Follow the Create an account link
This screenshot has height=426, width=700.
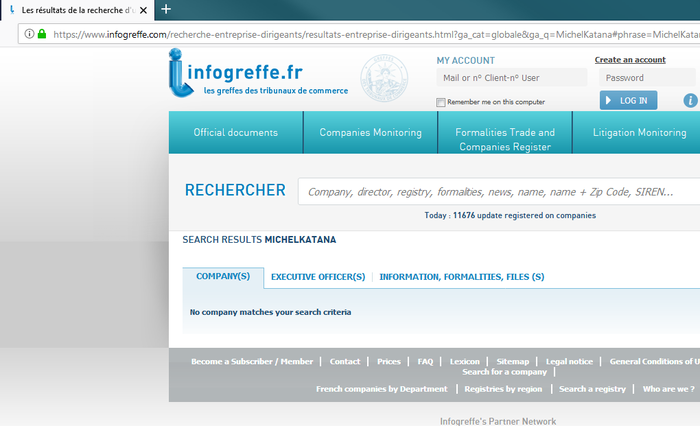630,60
